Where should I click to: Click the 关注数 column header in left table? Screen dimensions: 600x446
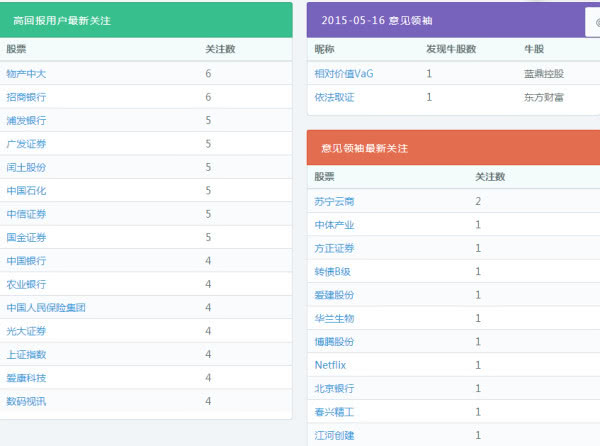[220, 48]
